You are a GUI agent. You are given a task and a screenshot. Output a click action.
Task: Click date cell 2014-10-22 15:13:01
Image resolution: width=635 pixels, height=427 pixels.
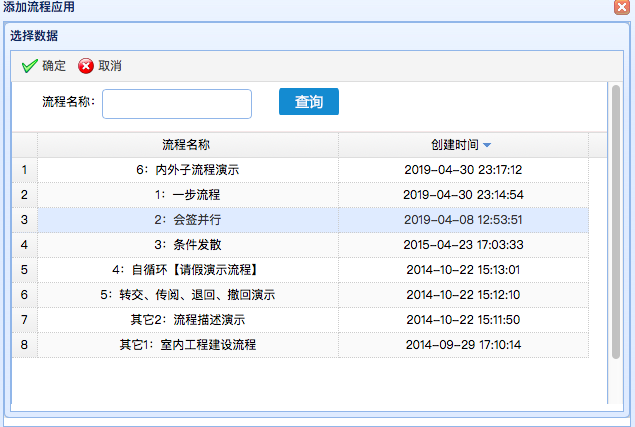(463, 270)
